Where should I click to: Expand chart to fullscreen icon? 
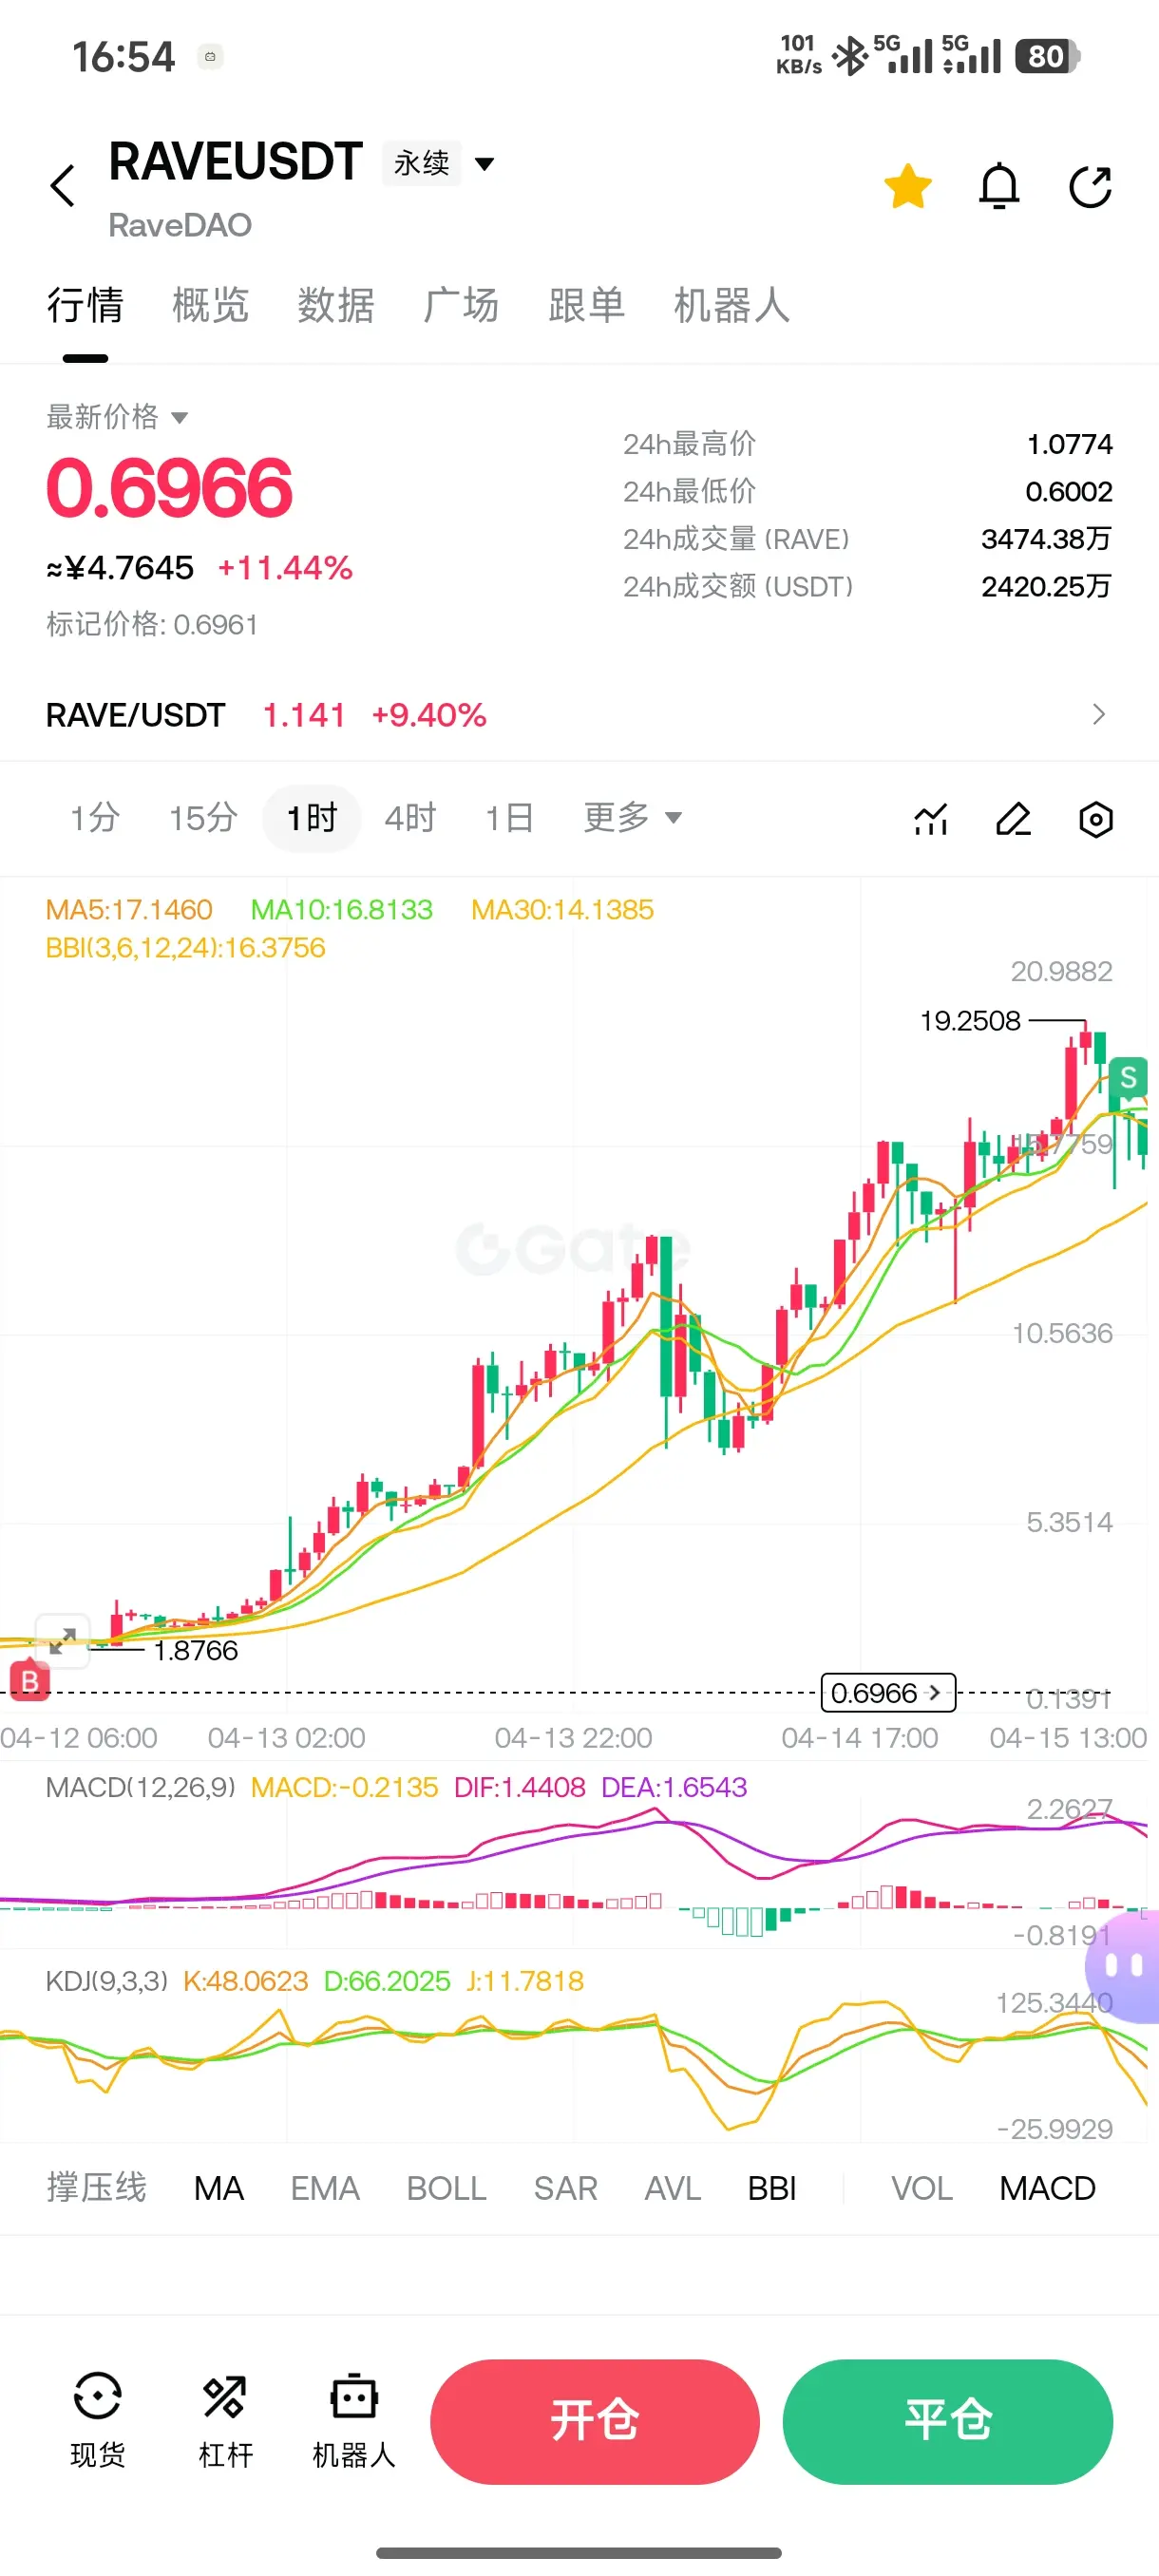tap(63, 1640)
